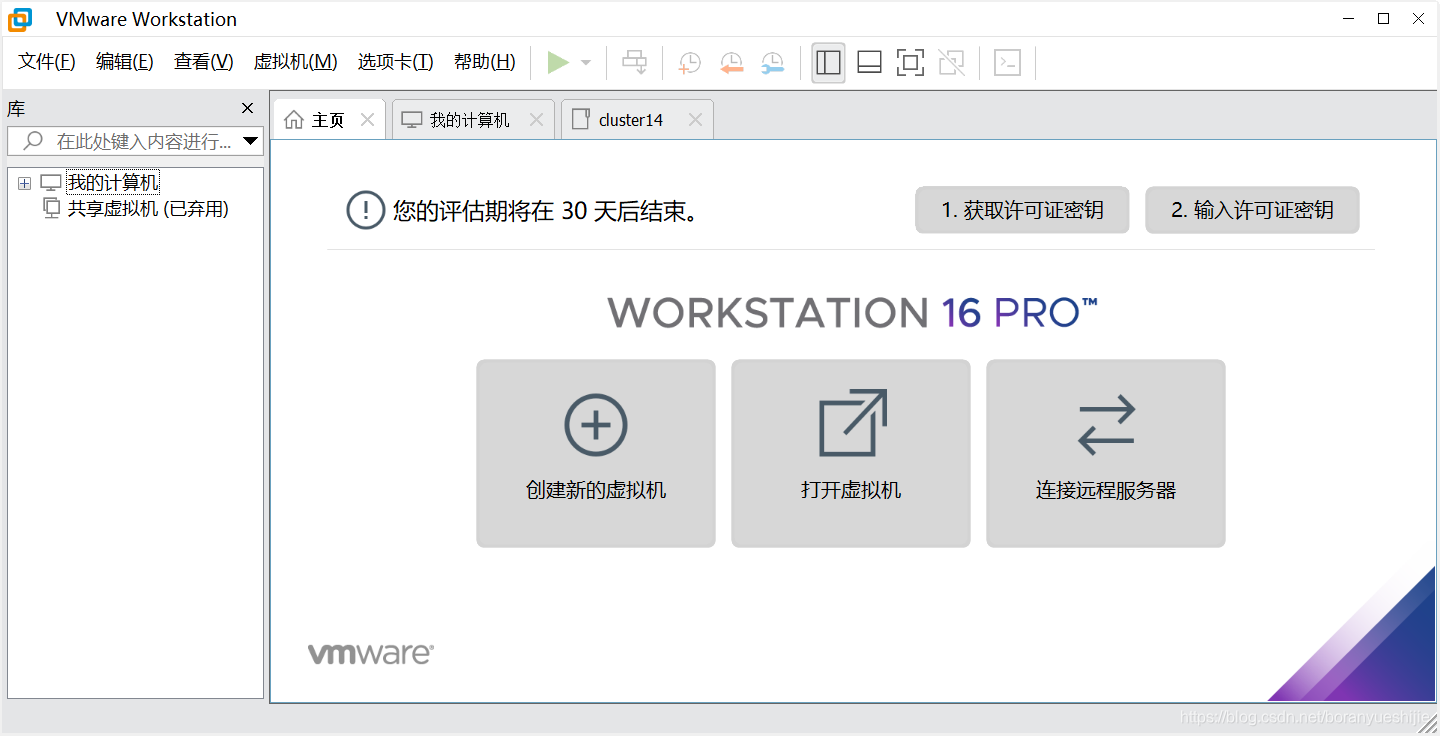
Task: Click 创建新的虚拟机 tile
Action: (596, 453)
